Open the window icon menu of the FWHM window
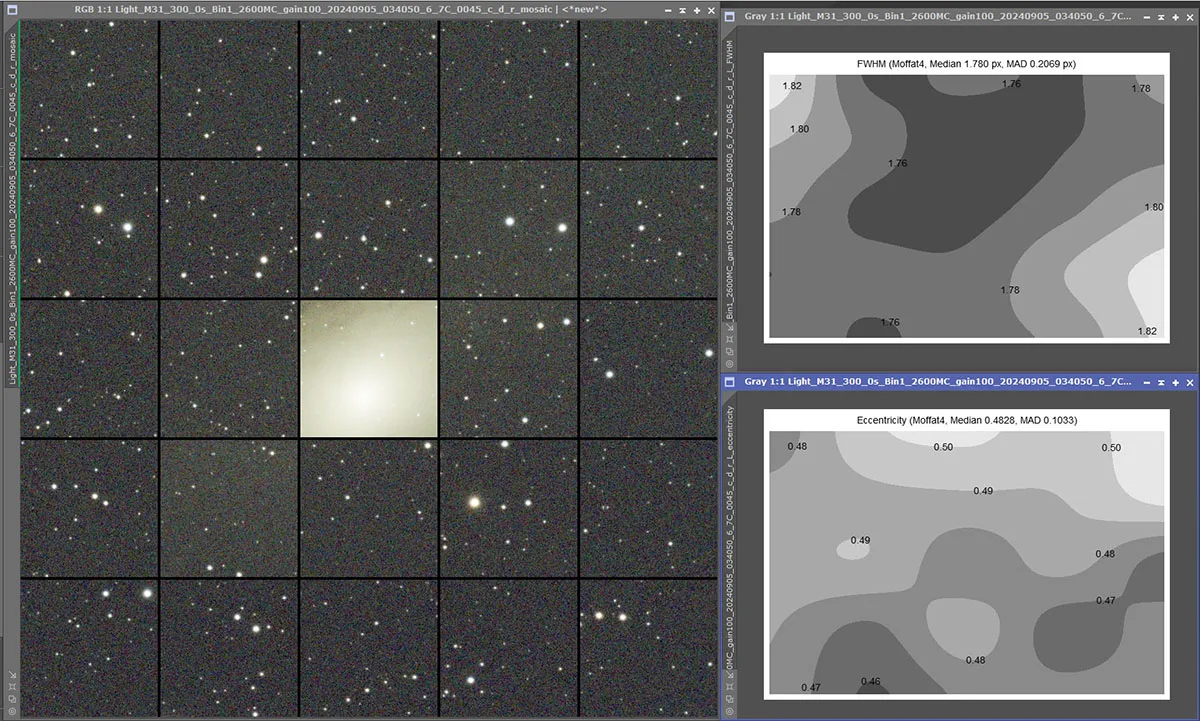 click(729, 17)
